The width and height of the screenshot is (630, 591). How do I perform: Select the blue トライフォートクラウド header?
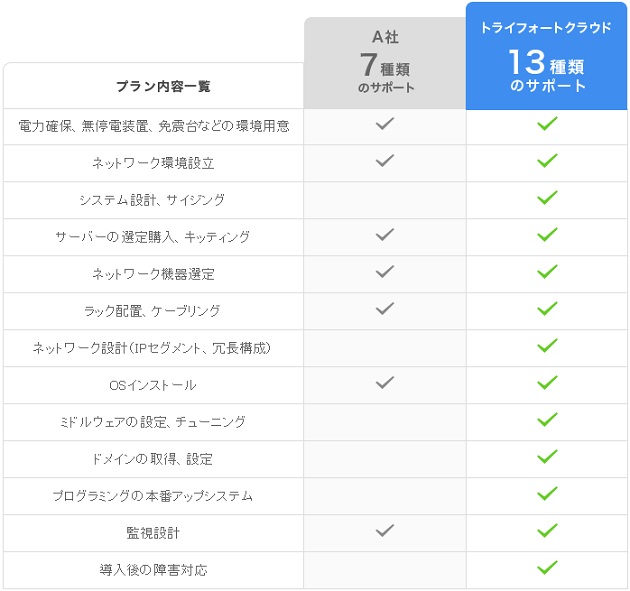pyautogui.click(x=546, y=55)
